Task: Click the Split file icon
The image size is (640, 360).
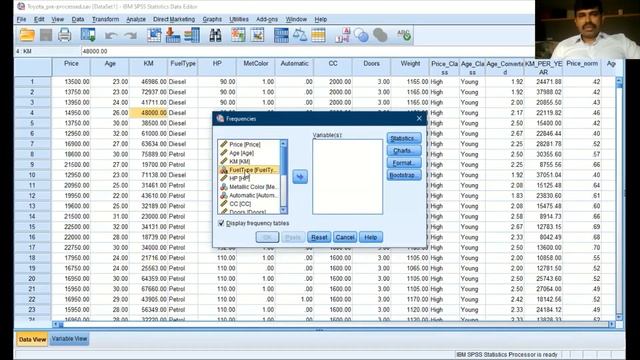Action: [281, 36]
